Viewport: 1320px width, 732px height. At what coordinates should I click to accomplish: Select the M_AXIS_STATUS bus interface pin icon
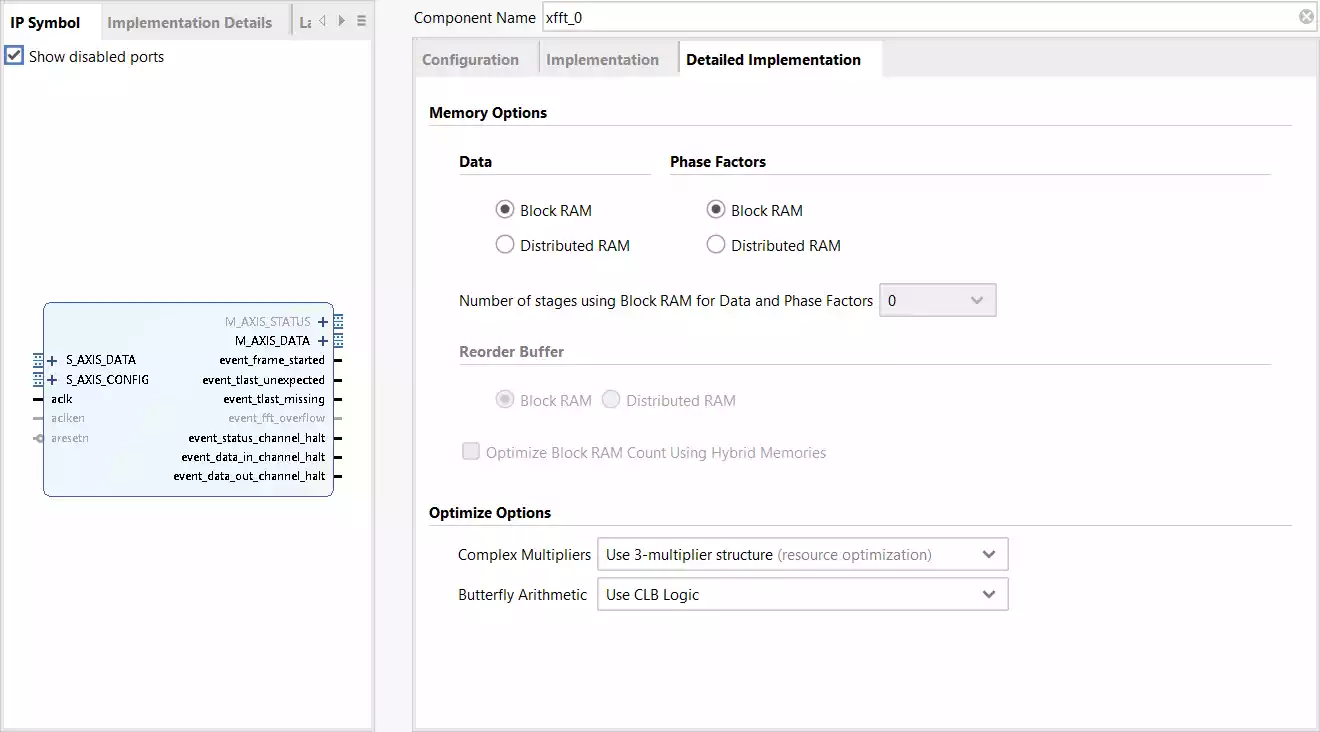pos(339,322)
